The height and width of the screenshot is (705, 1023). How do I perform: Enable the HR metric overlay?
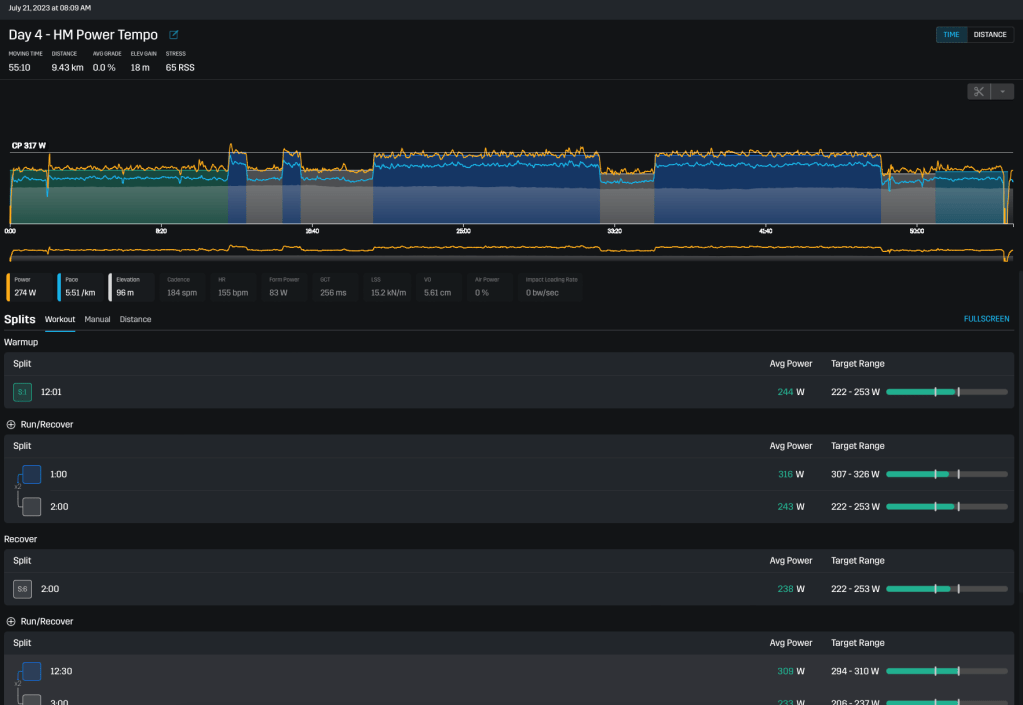coord(233,287)
